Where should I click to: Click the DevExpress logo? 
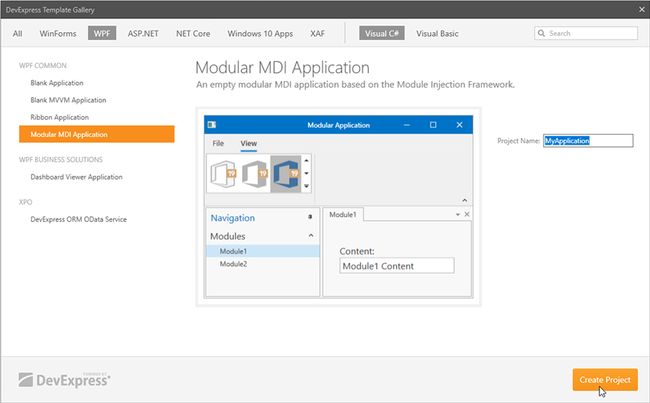[64, 380]
